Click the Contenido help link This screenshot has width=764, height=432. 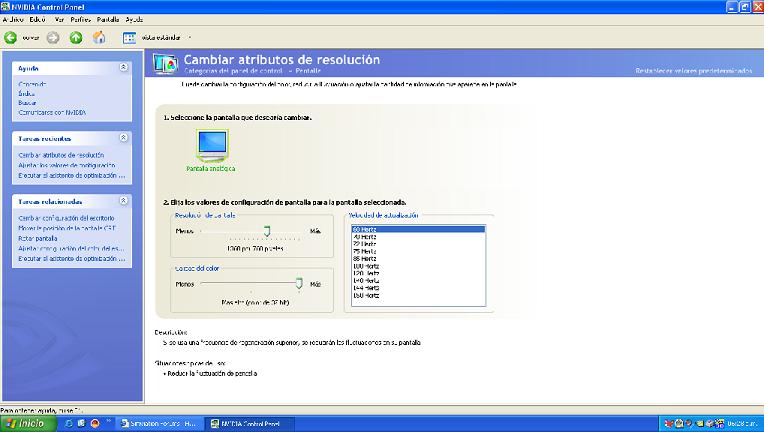point(32,84)
